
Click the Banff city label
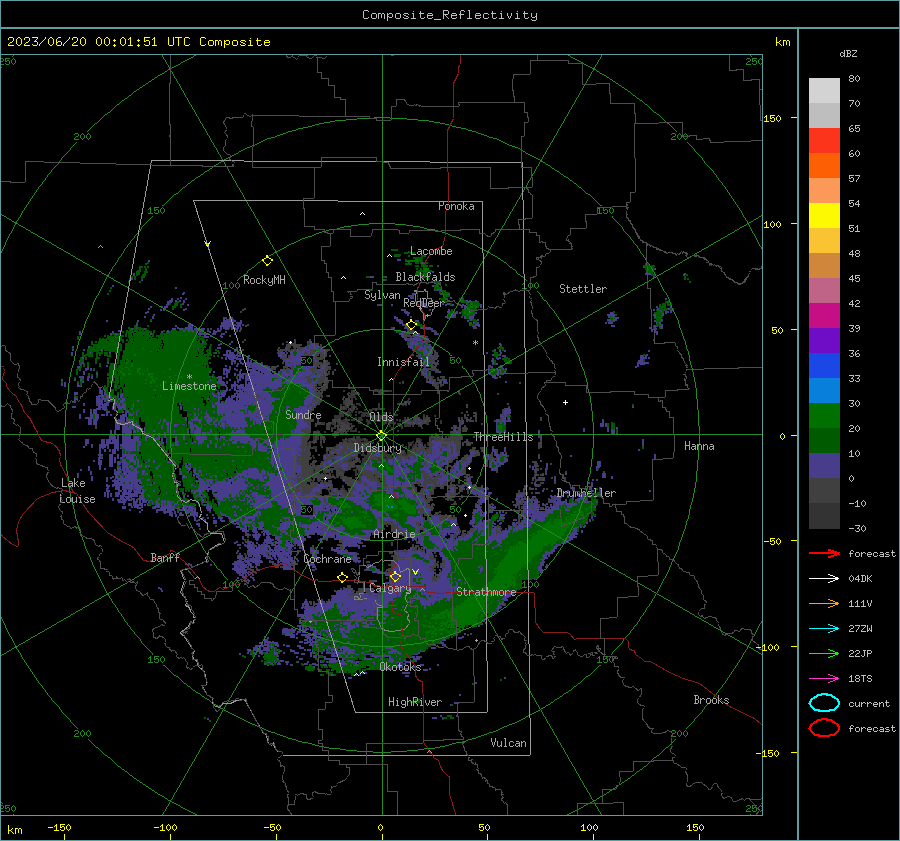coord(165,557)
